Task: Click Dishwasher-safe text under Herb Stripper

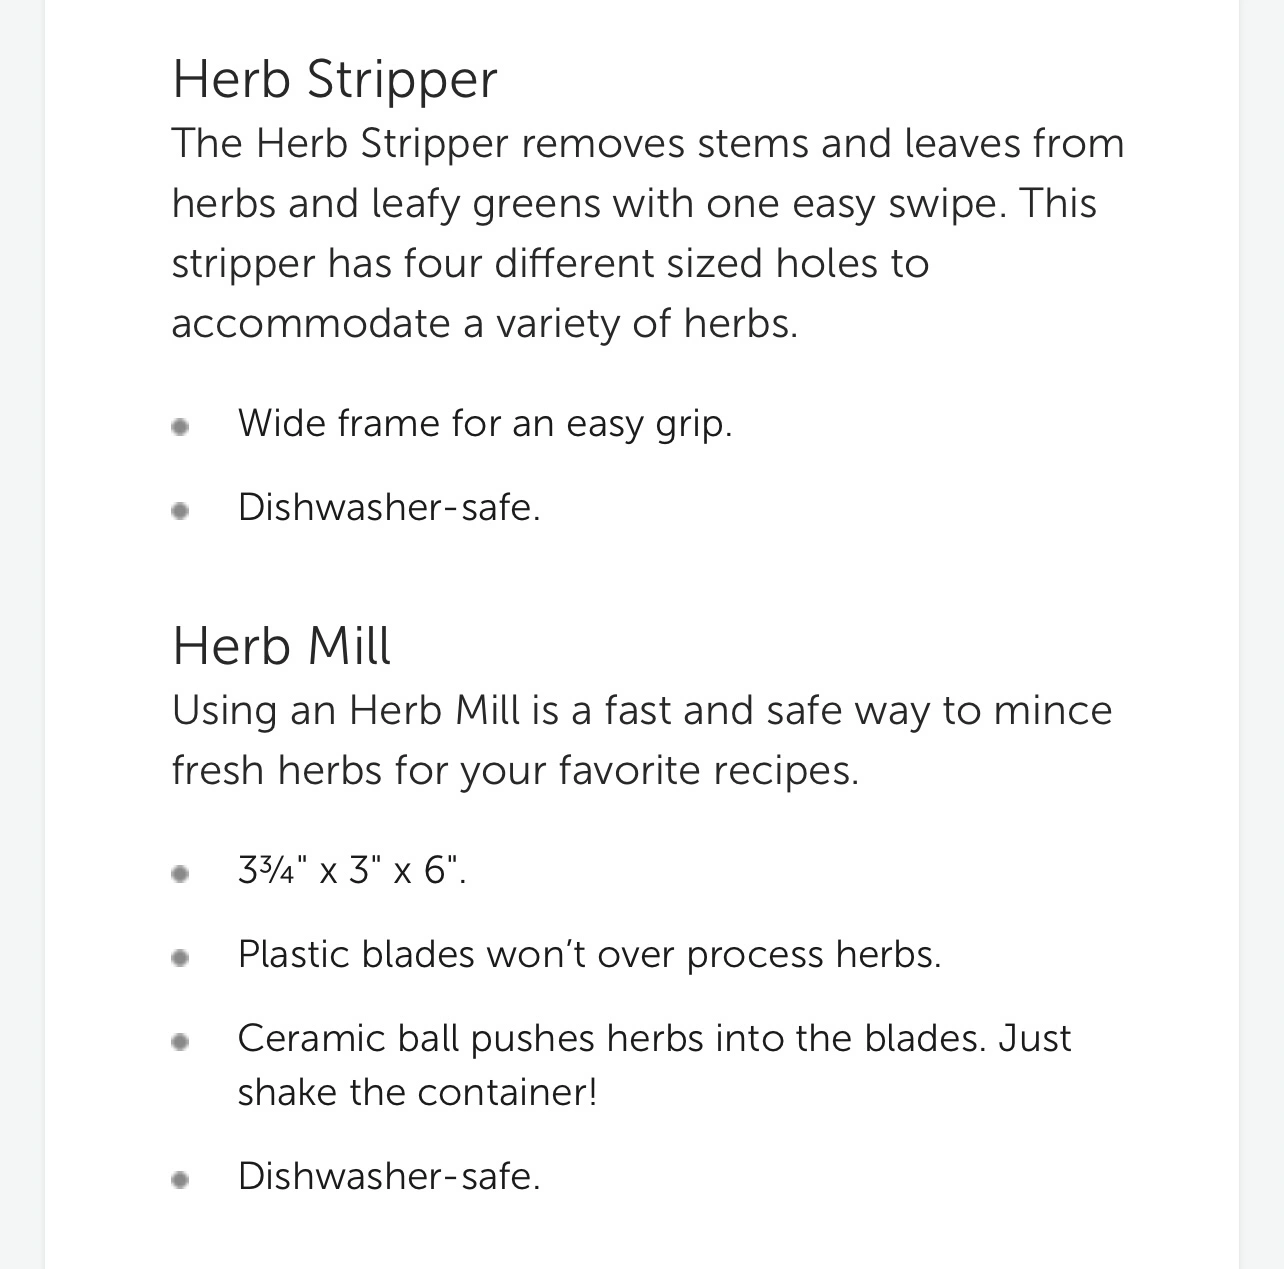Action: coord(389,508)
